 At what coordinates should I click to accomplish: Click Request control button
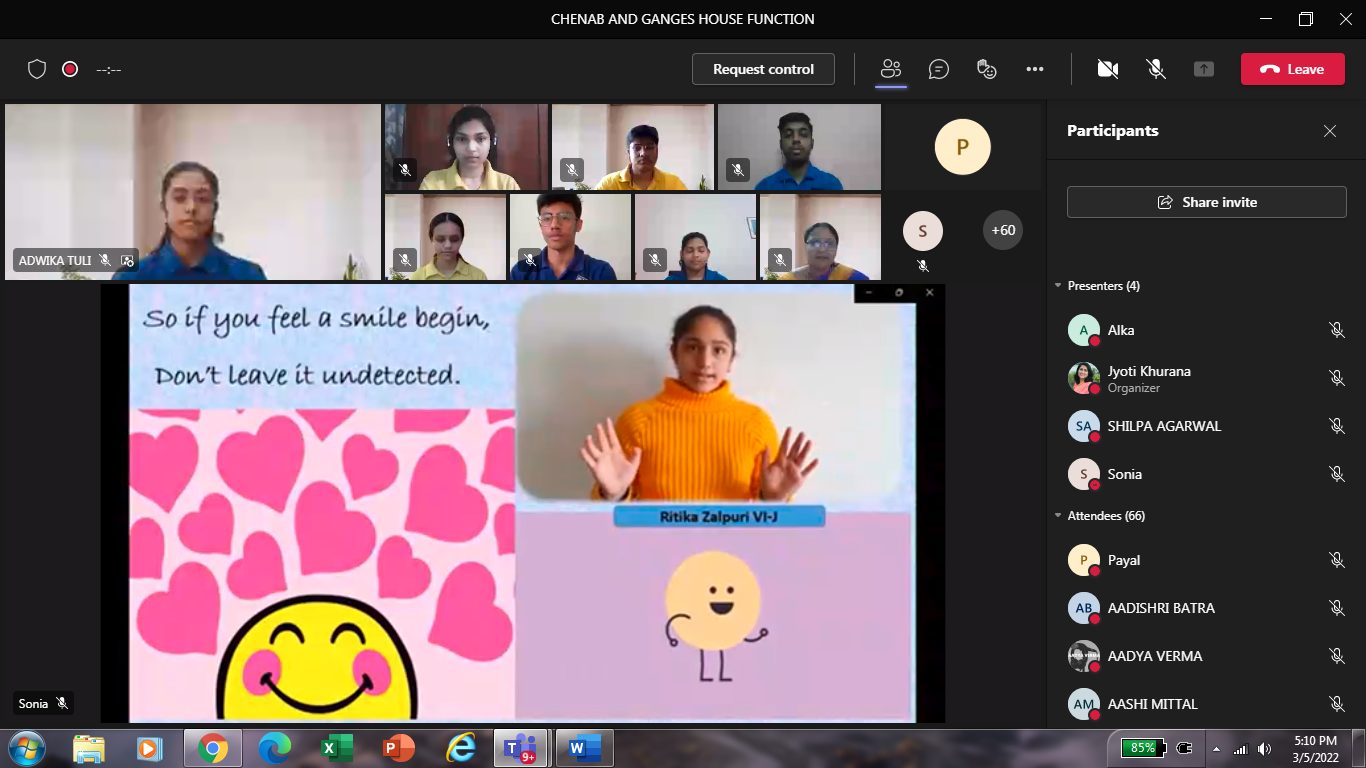tap(763, 69)
